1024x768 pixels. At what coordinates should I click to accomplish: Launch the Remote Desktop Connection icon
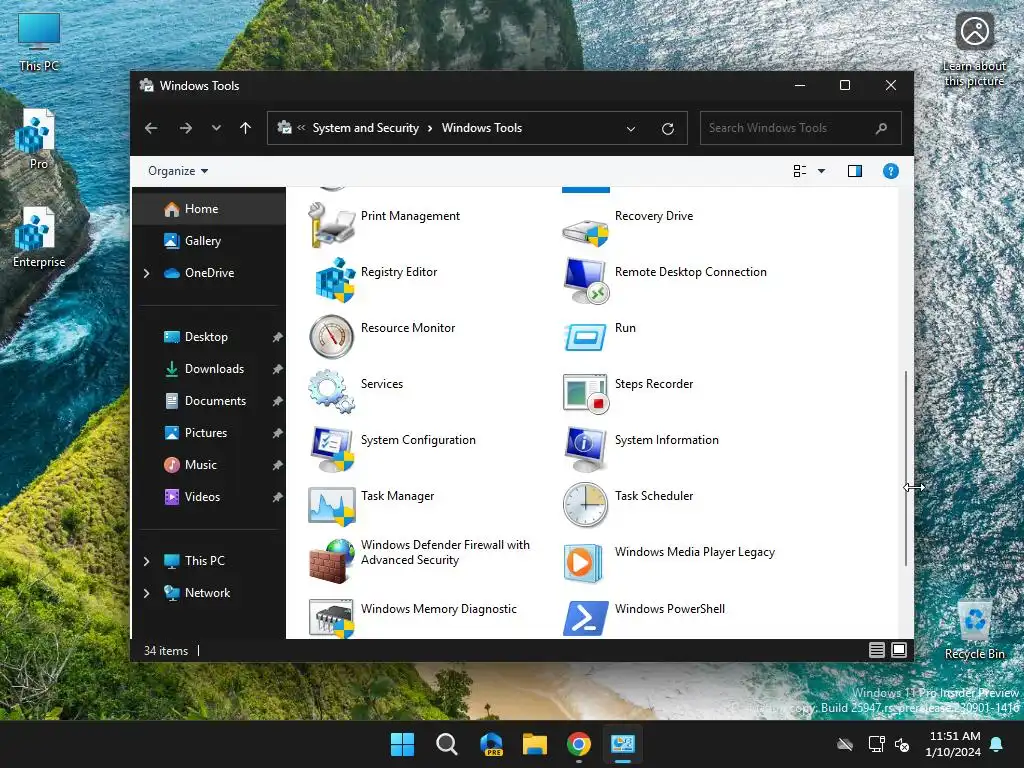tap(586, 281)
